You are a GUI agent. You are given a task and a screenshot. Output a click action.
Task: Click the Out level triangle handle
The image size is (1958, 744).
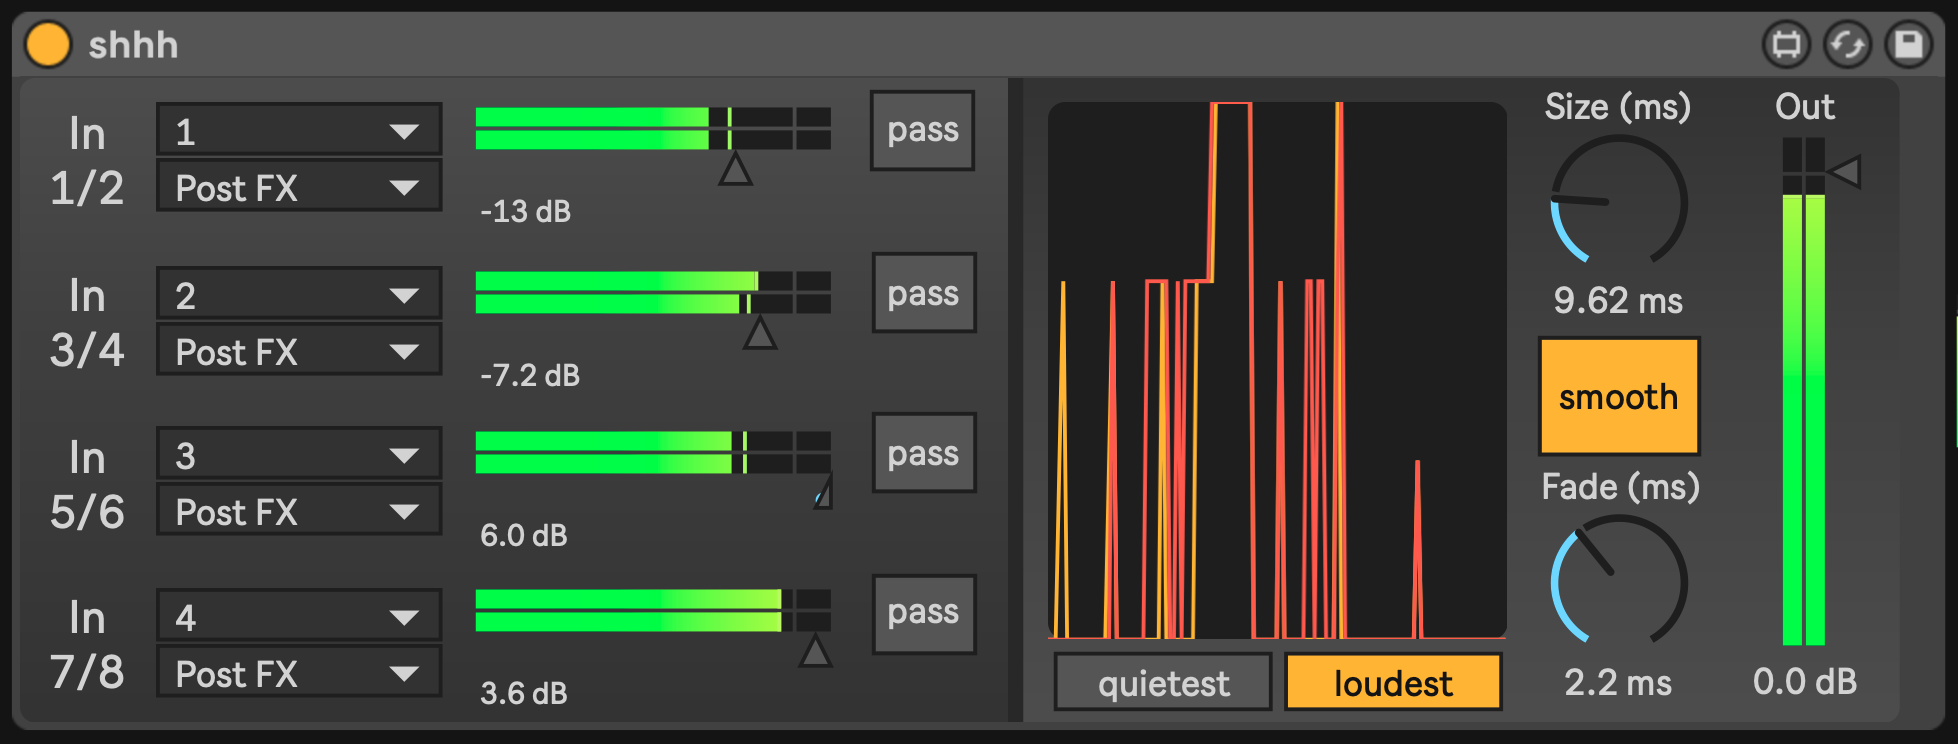click(1844, 171)
